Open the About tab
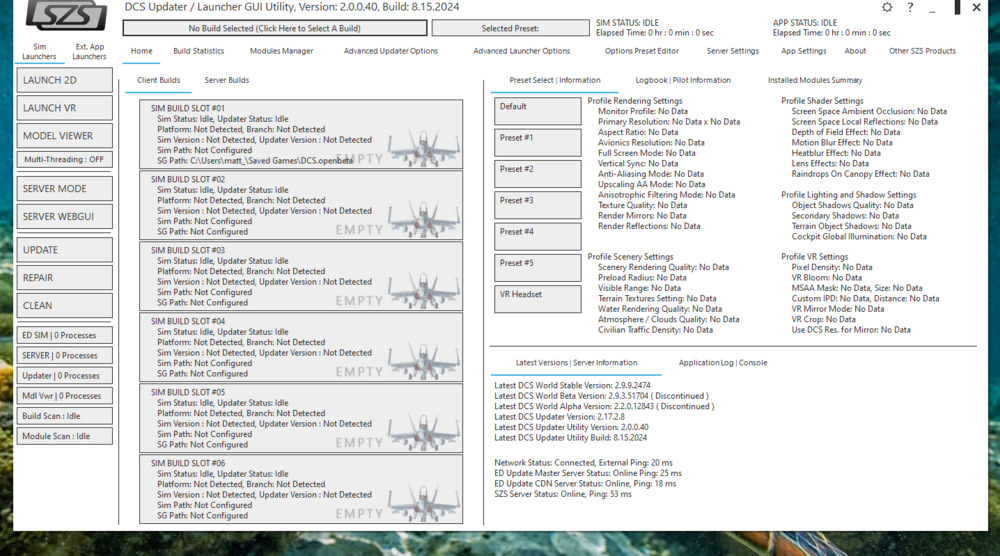This screenshot has height=556, width=1000. (x=855, y=51)
